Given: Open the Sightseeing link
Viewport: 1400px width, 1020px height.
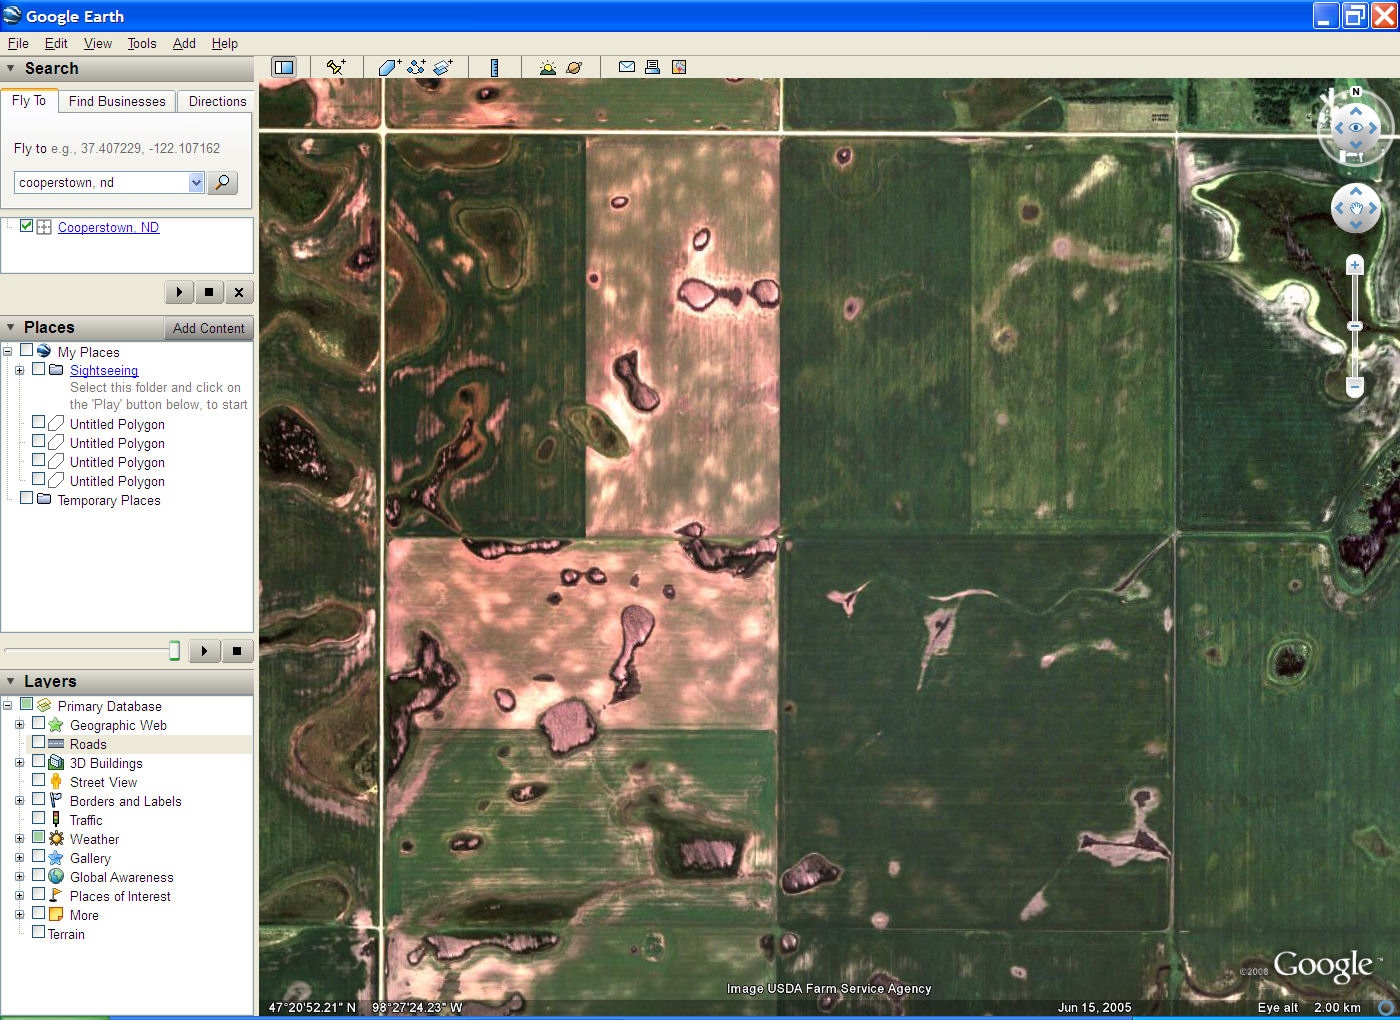Looking at the screenshot, I should [104, 370].
